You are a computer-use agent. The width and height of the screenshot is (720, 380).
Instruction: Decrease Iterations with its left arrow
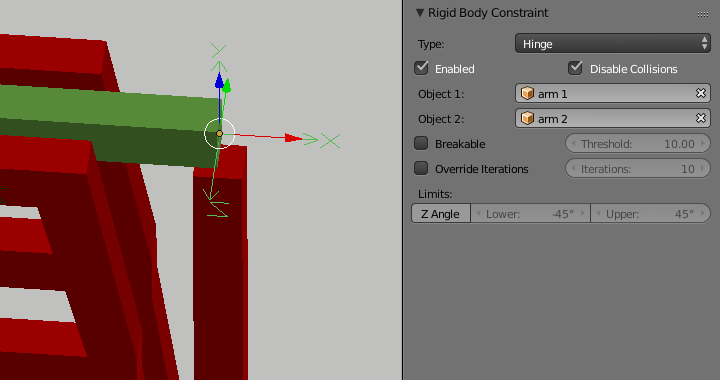[x=573, y=168]
